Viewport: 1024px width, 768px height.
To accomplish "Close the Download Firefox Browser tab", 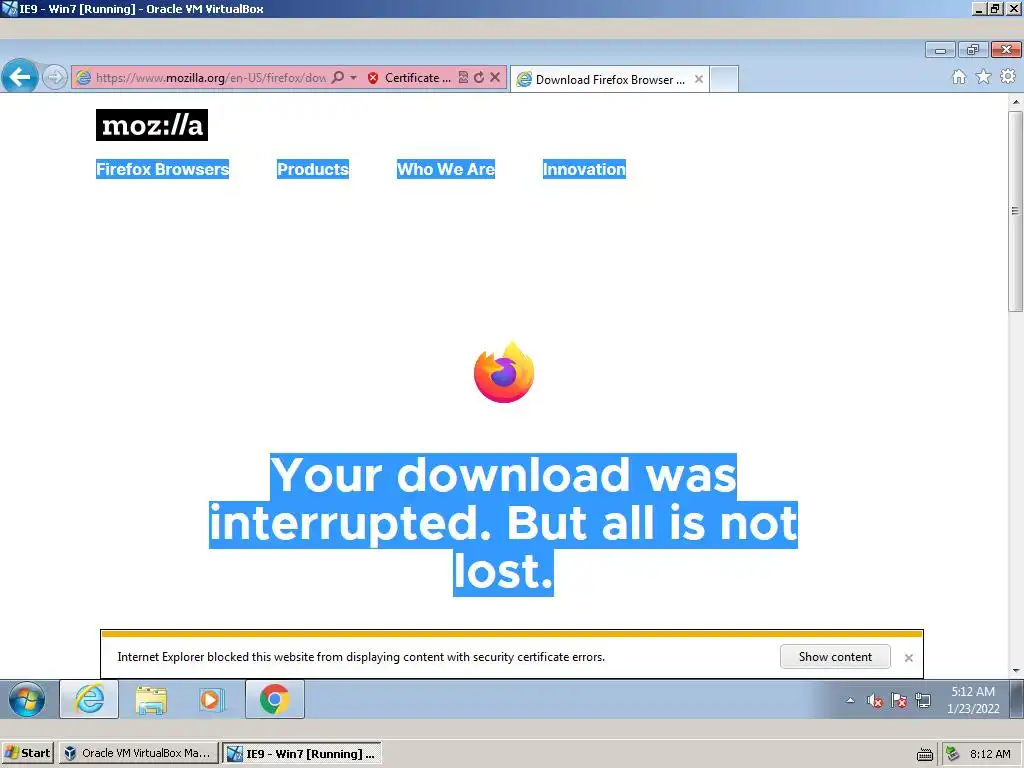I will 699,79.
